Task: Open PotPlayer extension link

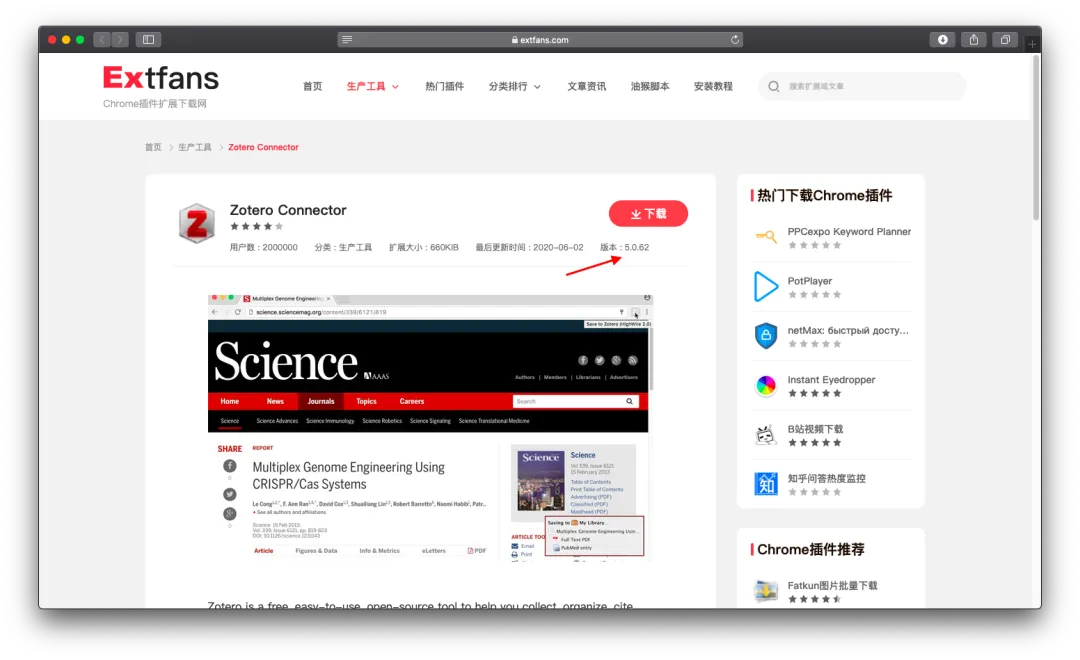Action: [x=809, y=281]
